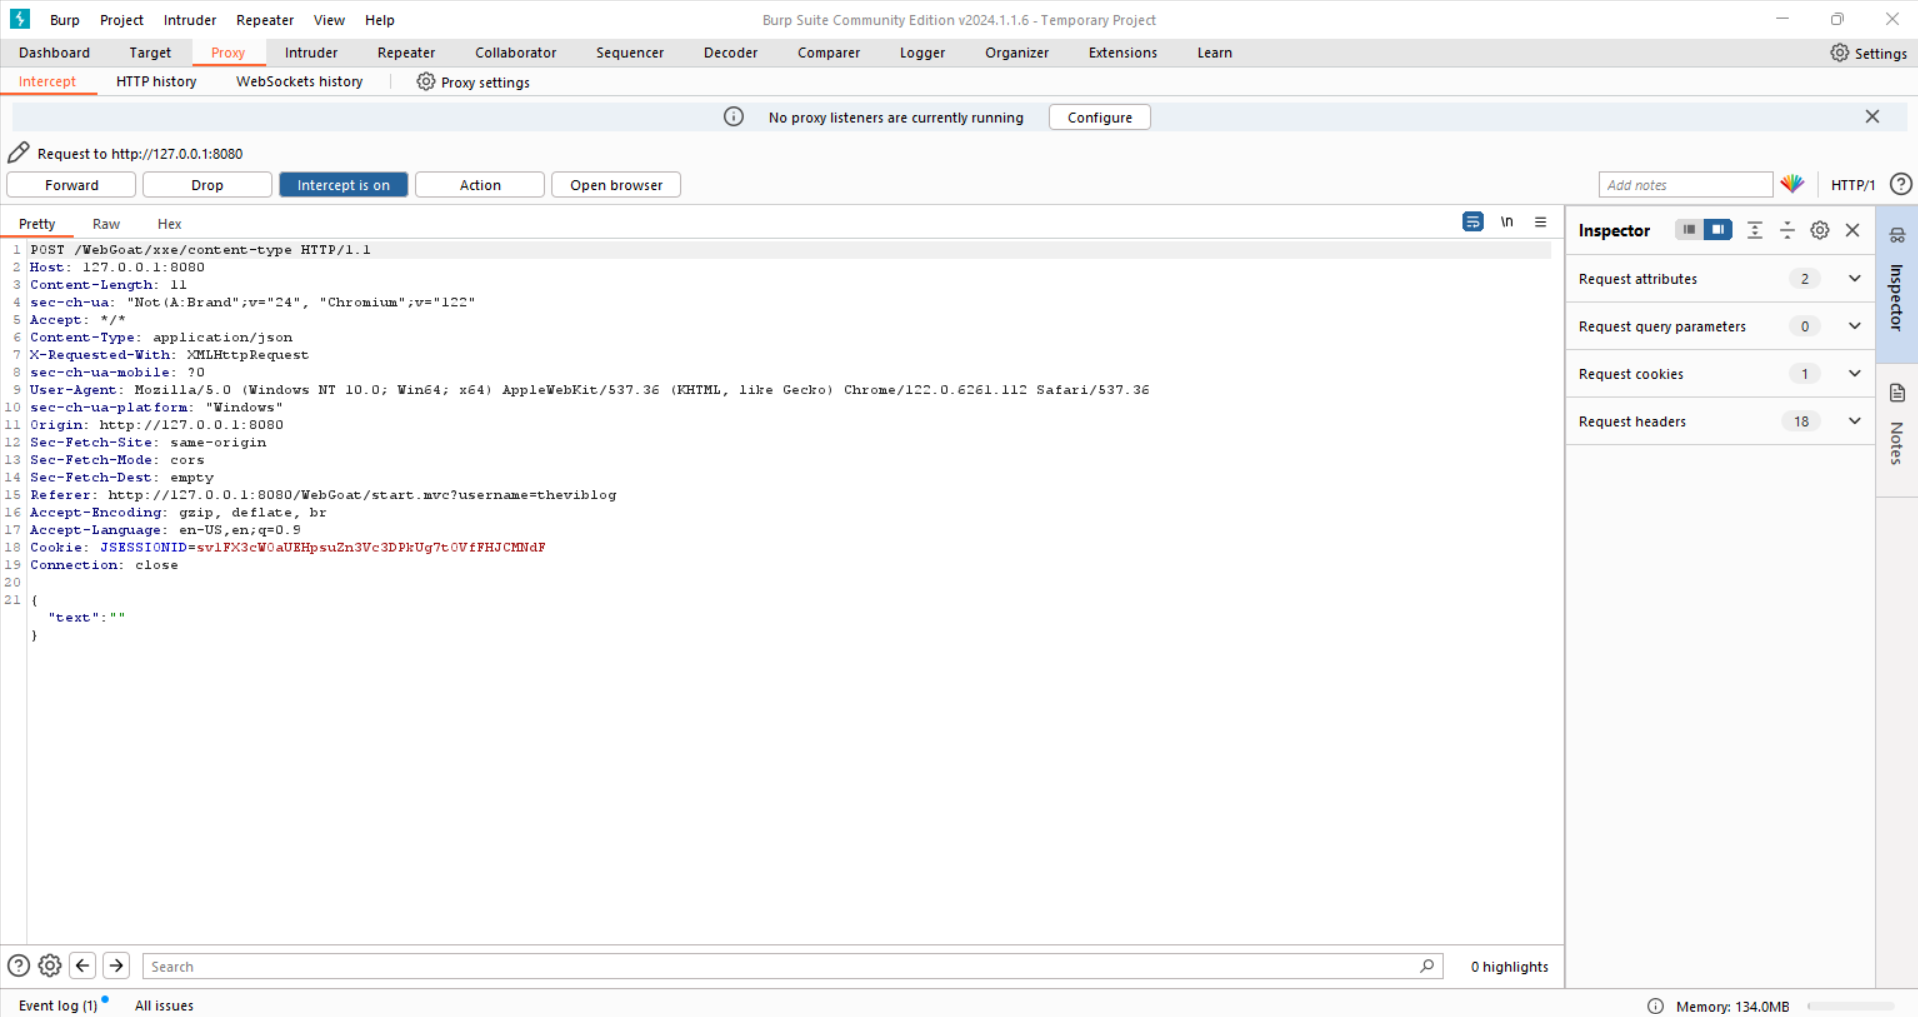
Task: Switch editor to Raw view
Action: coord(106,224)
